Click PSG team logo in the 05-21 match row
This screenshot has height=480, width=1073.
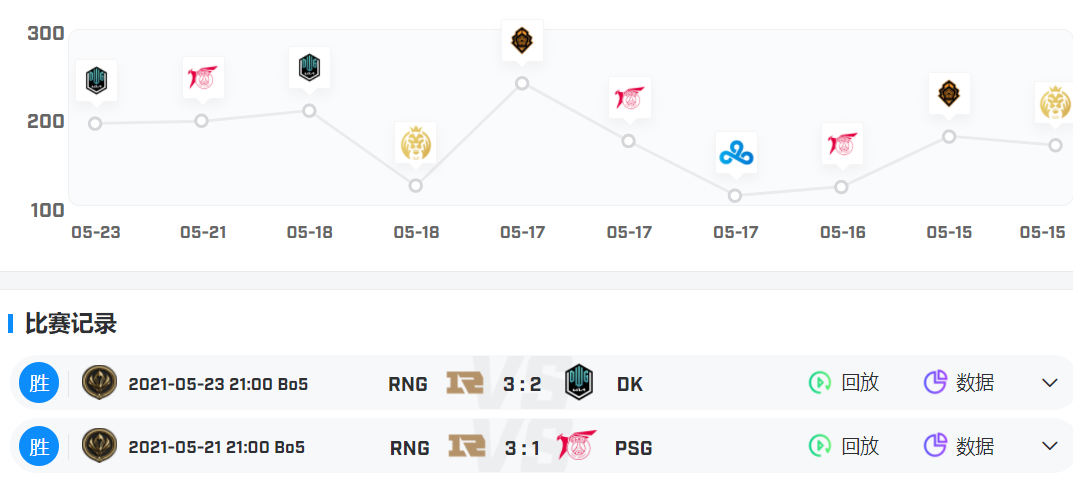pyautogui.click(x=579, y=446)
